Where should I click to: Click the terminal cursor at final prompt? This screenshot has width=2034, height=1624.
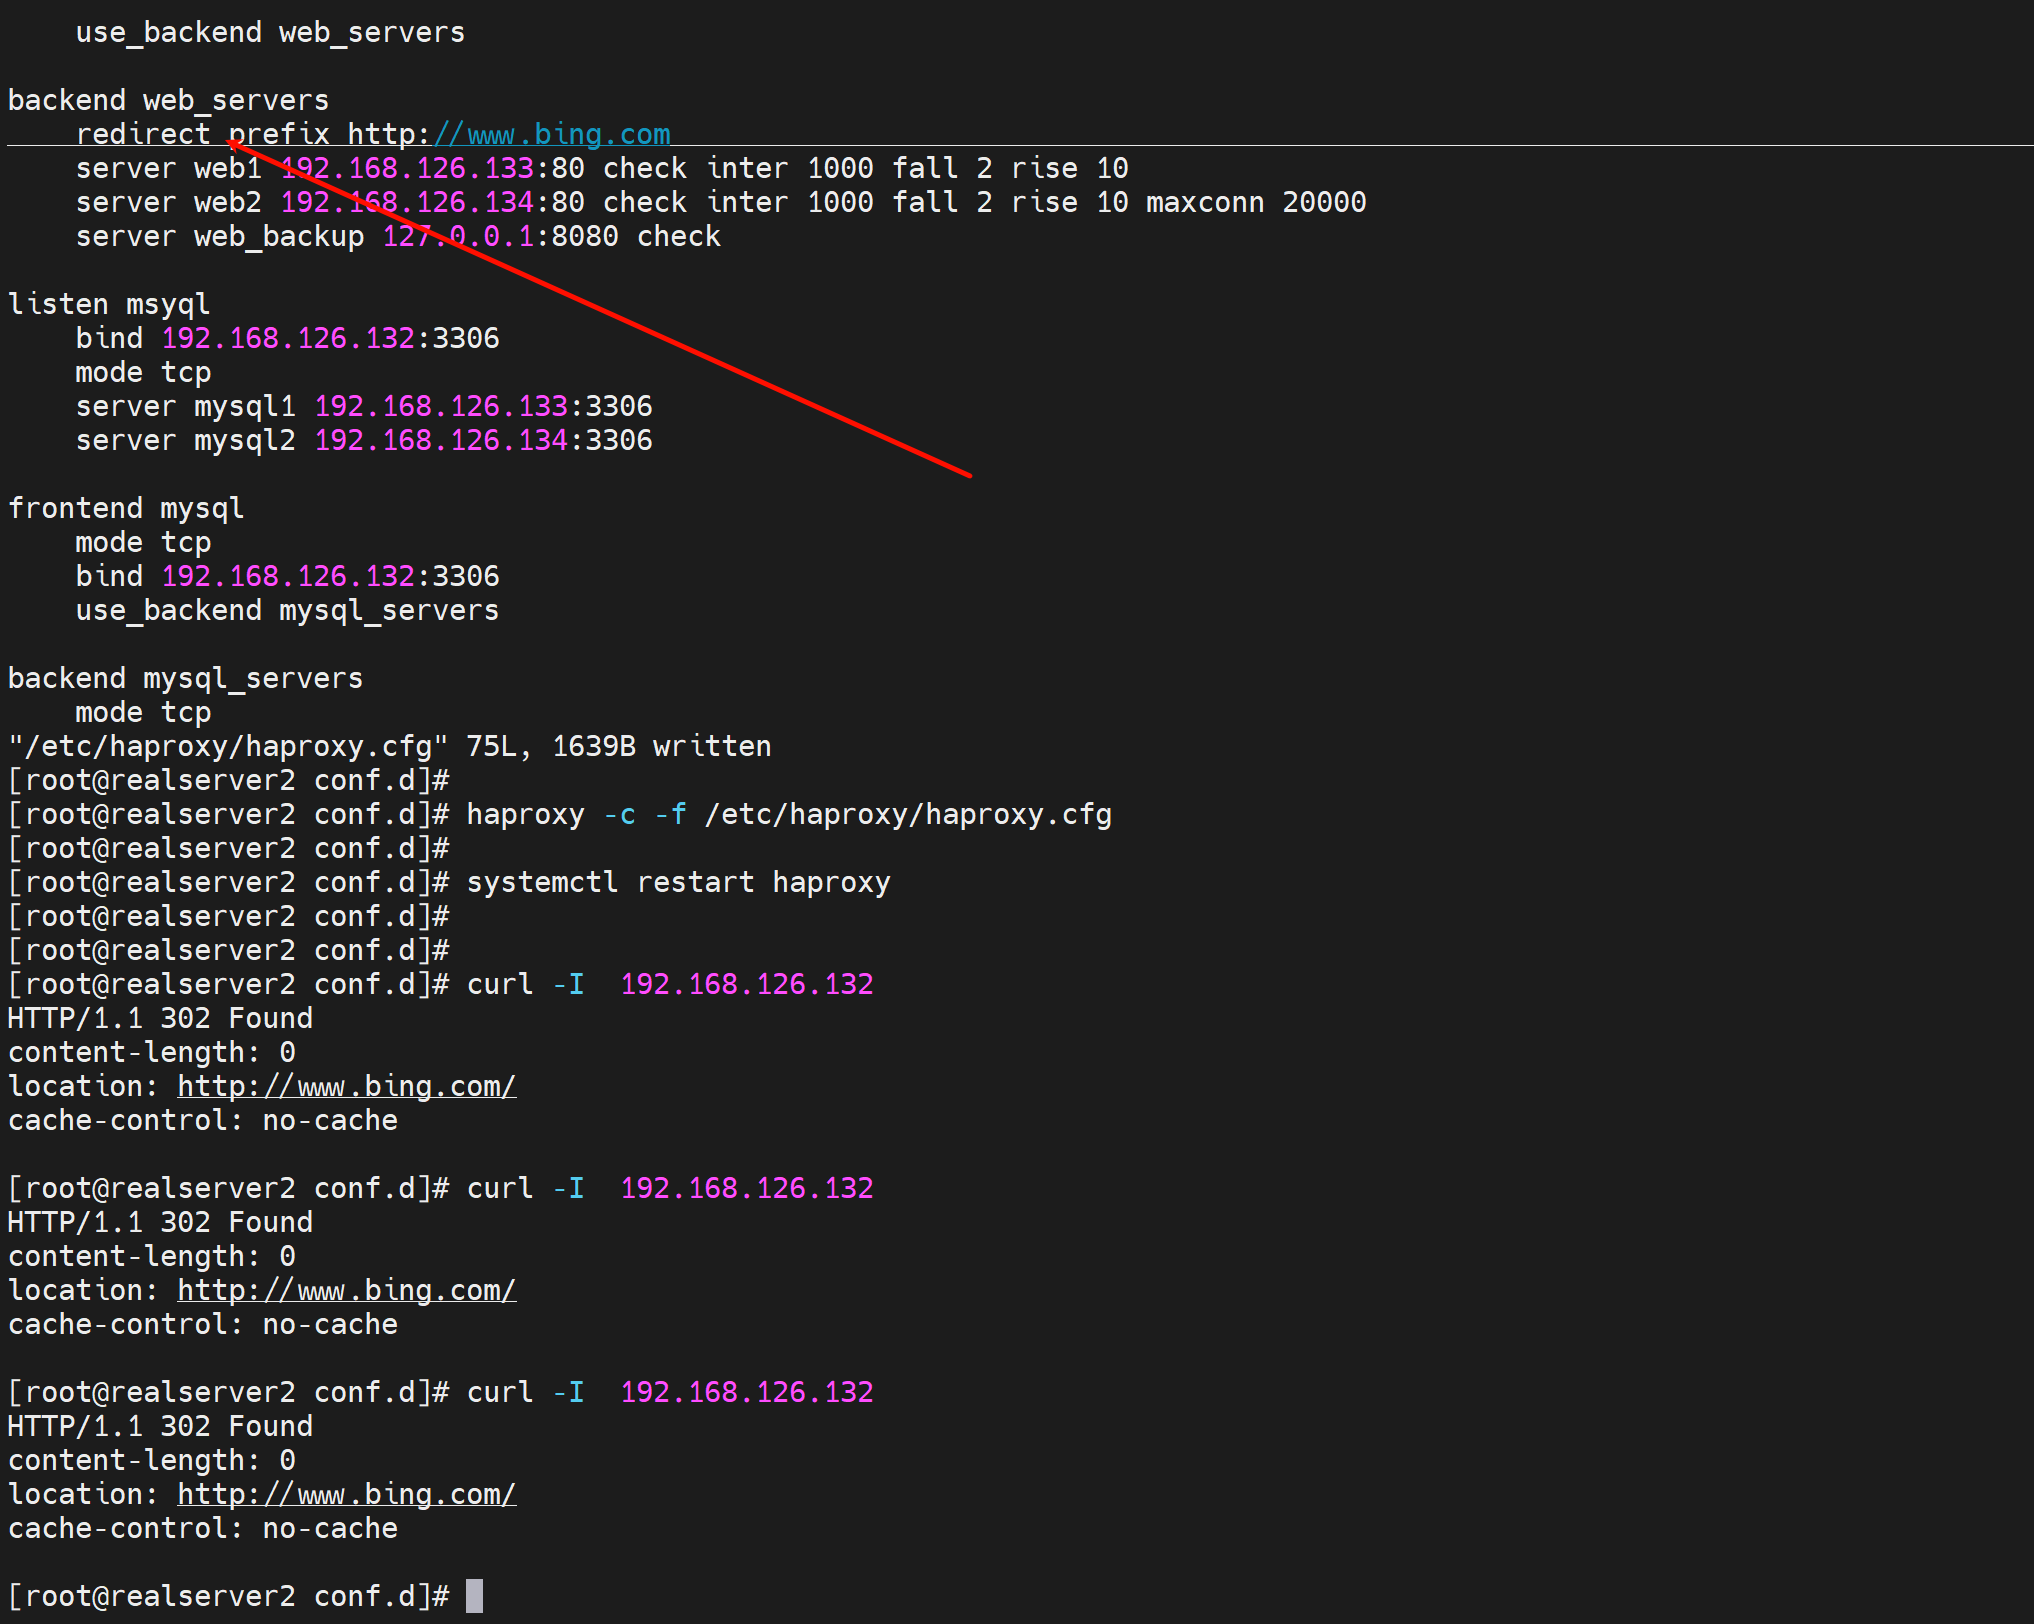point(474,1596)
